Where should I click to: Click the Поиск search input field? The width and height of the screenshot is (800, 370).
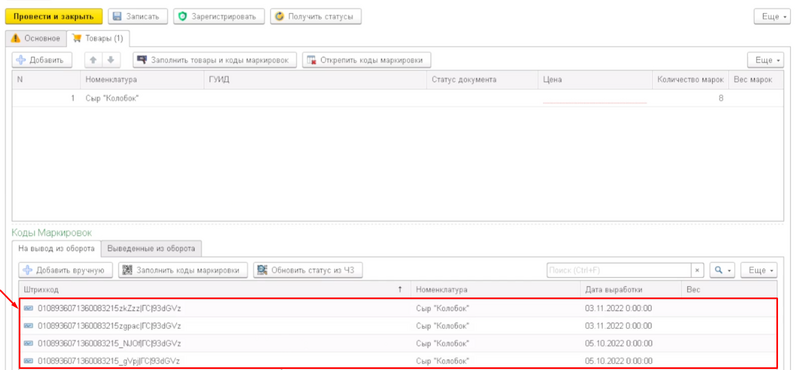[618, 270]
